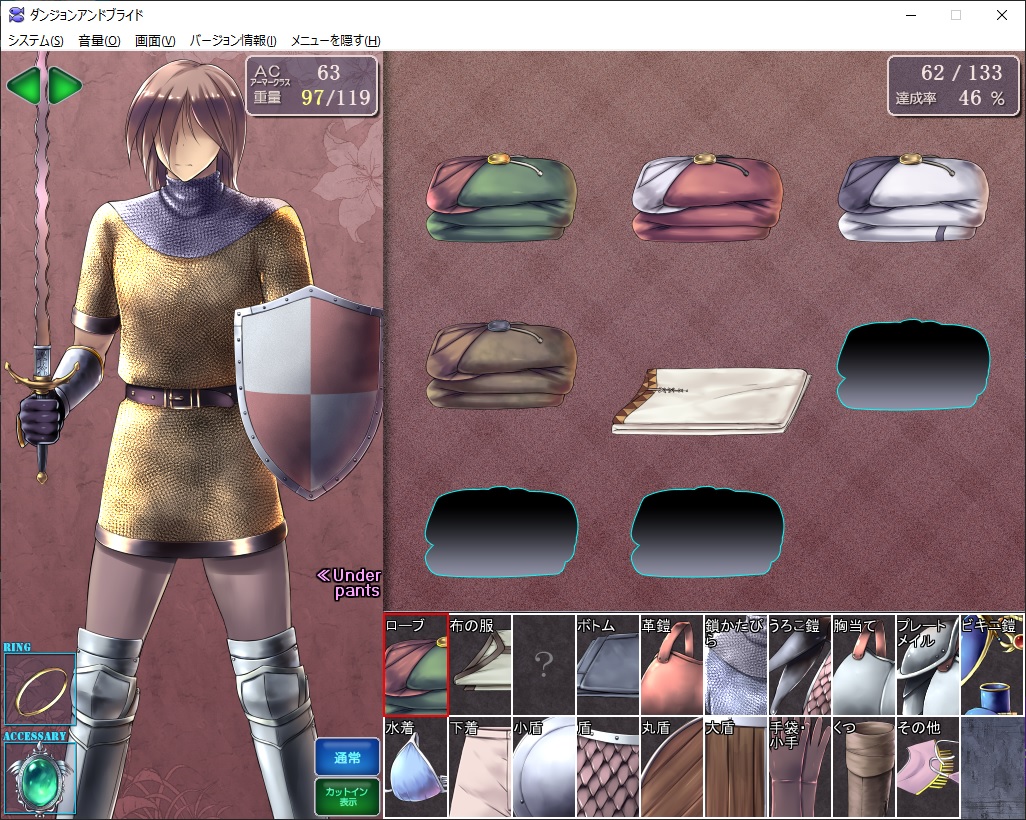Click メニューを隠す(H) menu item

point(336,41)
